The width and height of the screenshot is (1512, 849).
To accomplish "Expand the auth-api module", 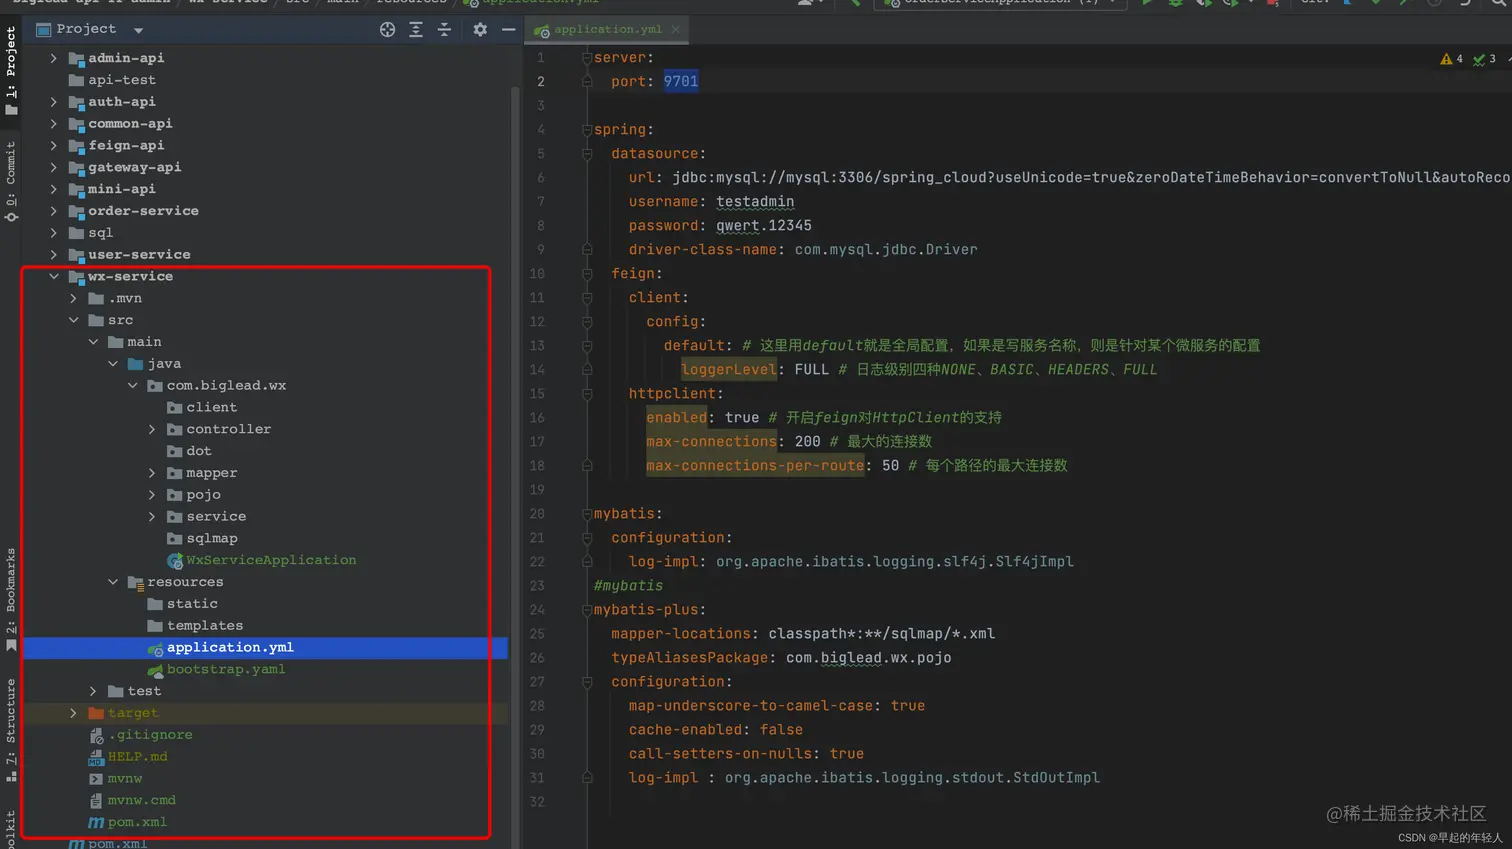I will (54, 102).
